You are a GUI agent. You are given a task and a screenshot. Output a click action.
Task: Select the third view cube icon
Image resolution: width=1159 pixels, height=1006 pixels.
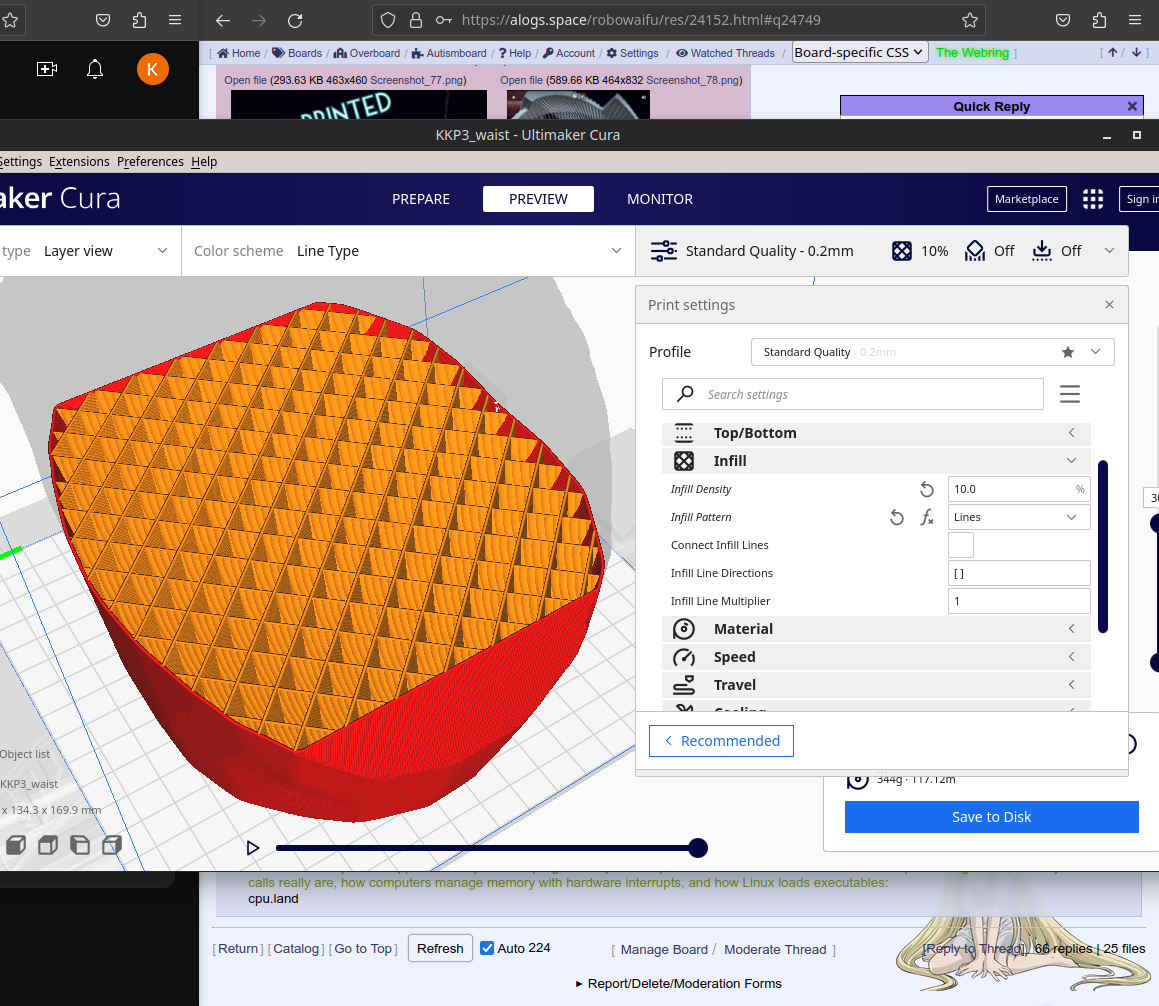(x=80, y=845)
